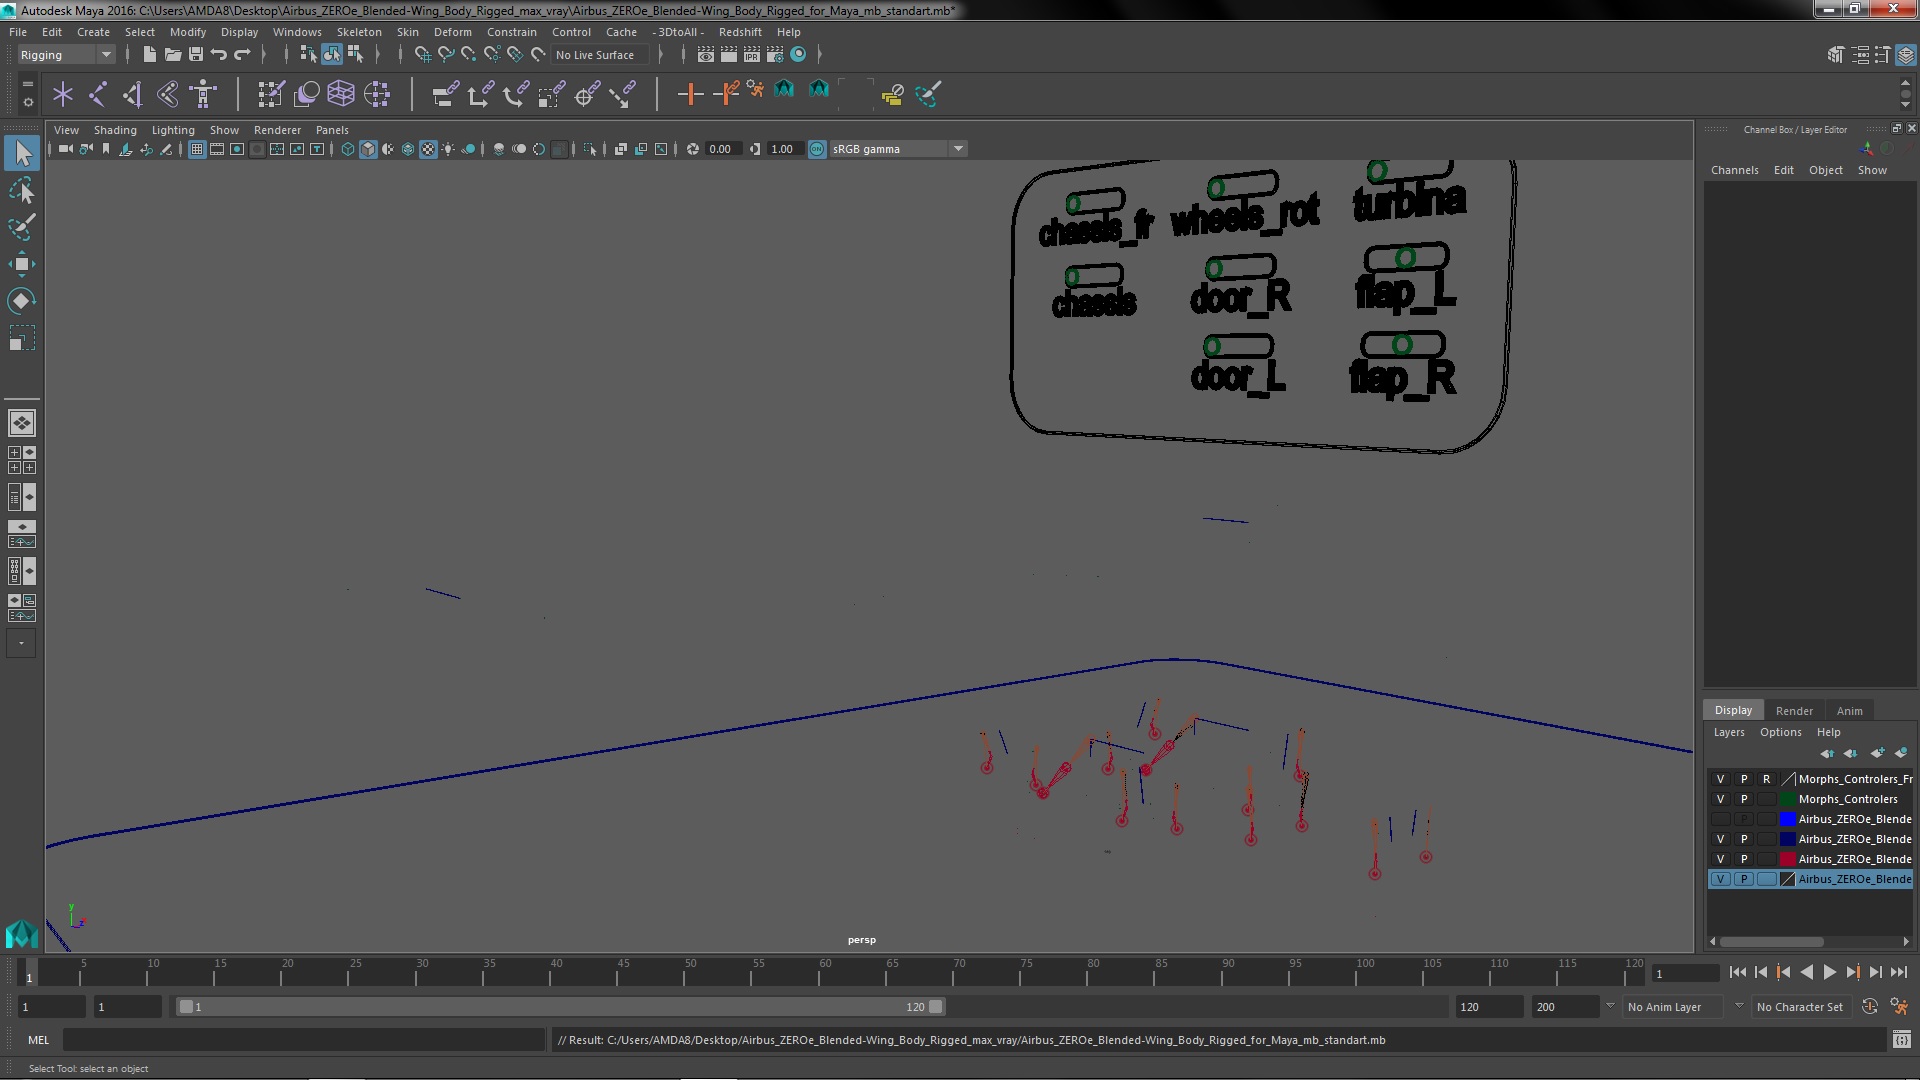Redo action with the redo arrow

click(242, 54)
